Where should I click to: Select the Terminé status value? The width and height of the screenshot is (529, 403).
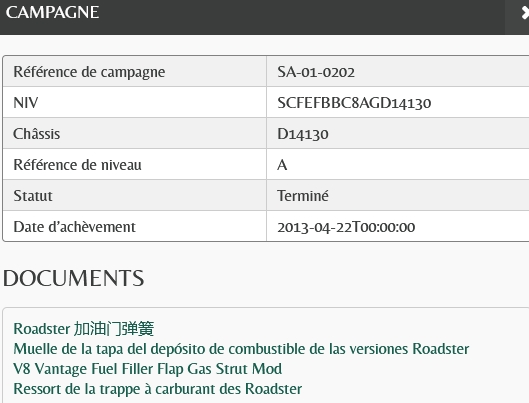click(303, 196)
